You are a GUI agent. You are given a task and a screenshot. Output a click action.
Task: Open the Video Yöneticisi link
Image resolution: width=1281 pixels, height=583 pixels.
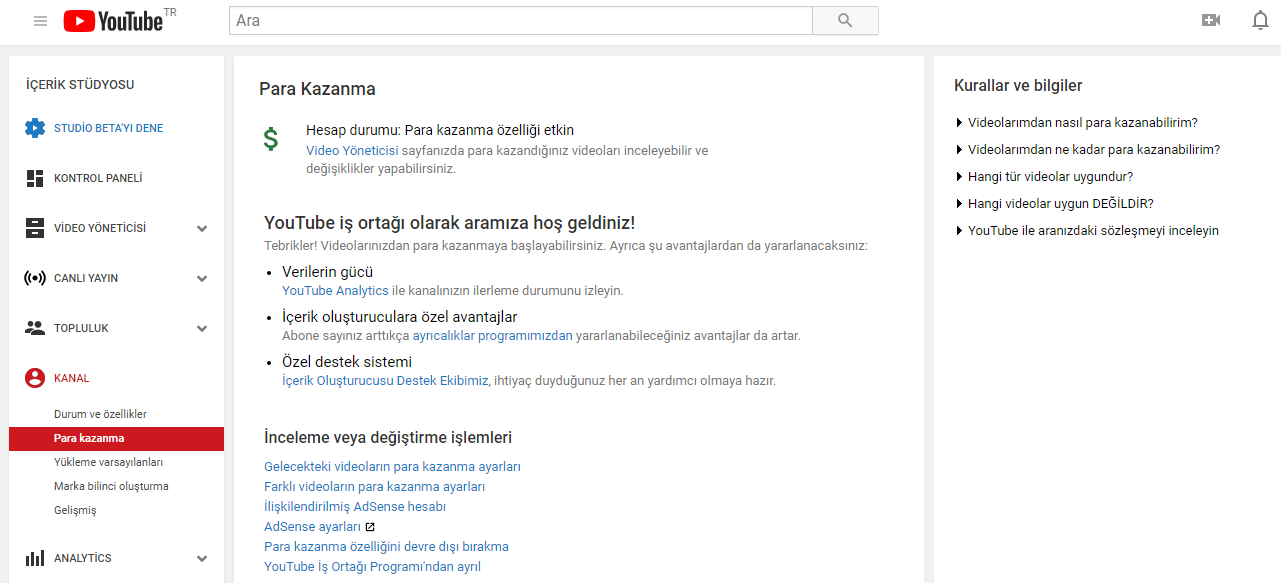point(352,150)
